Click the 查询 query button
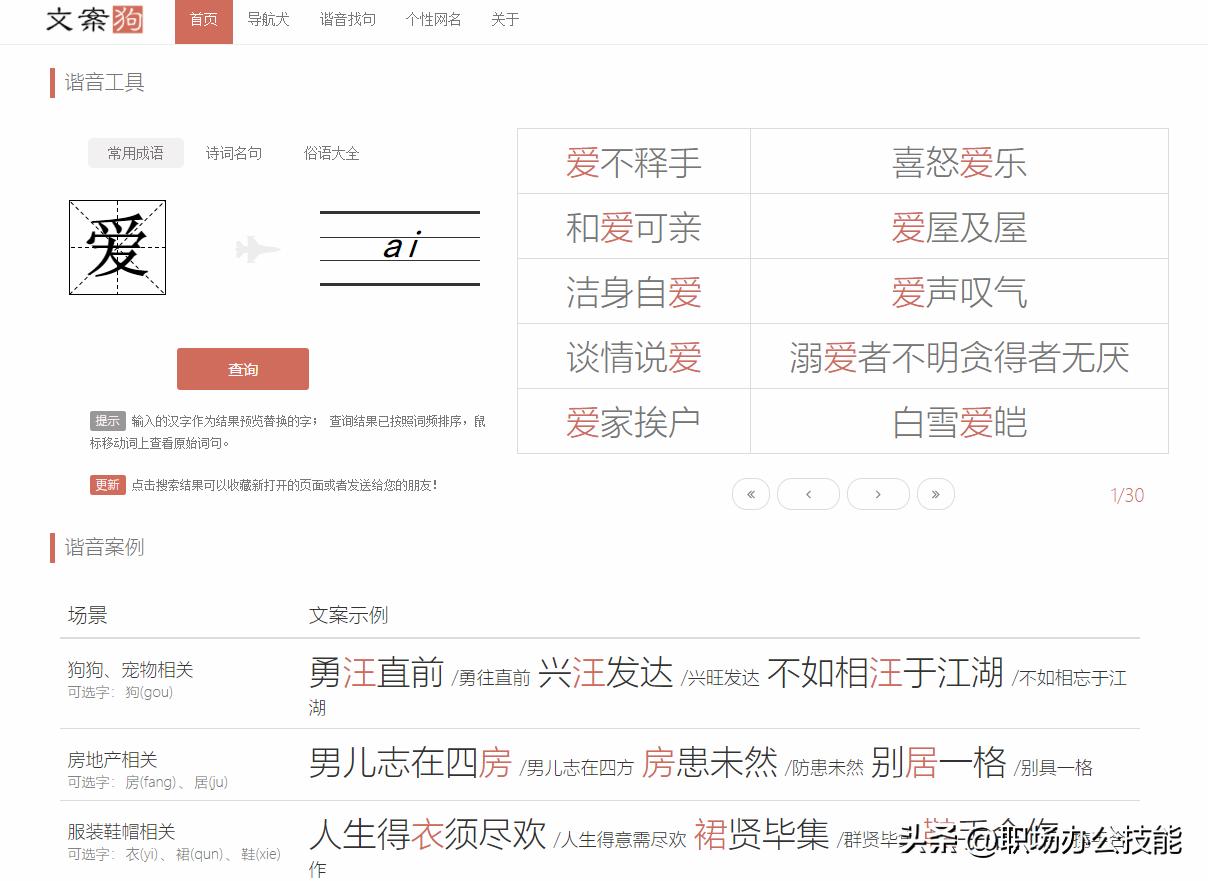 (243, 369)
